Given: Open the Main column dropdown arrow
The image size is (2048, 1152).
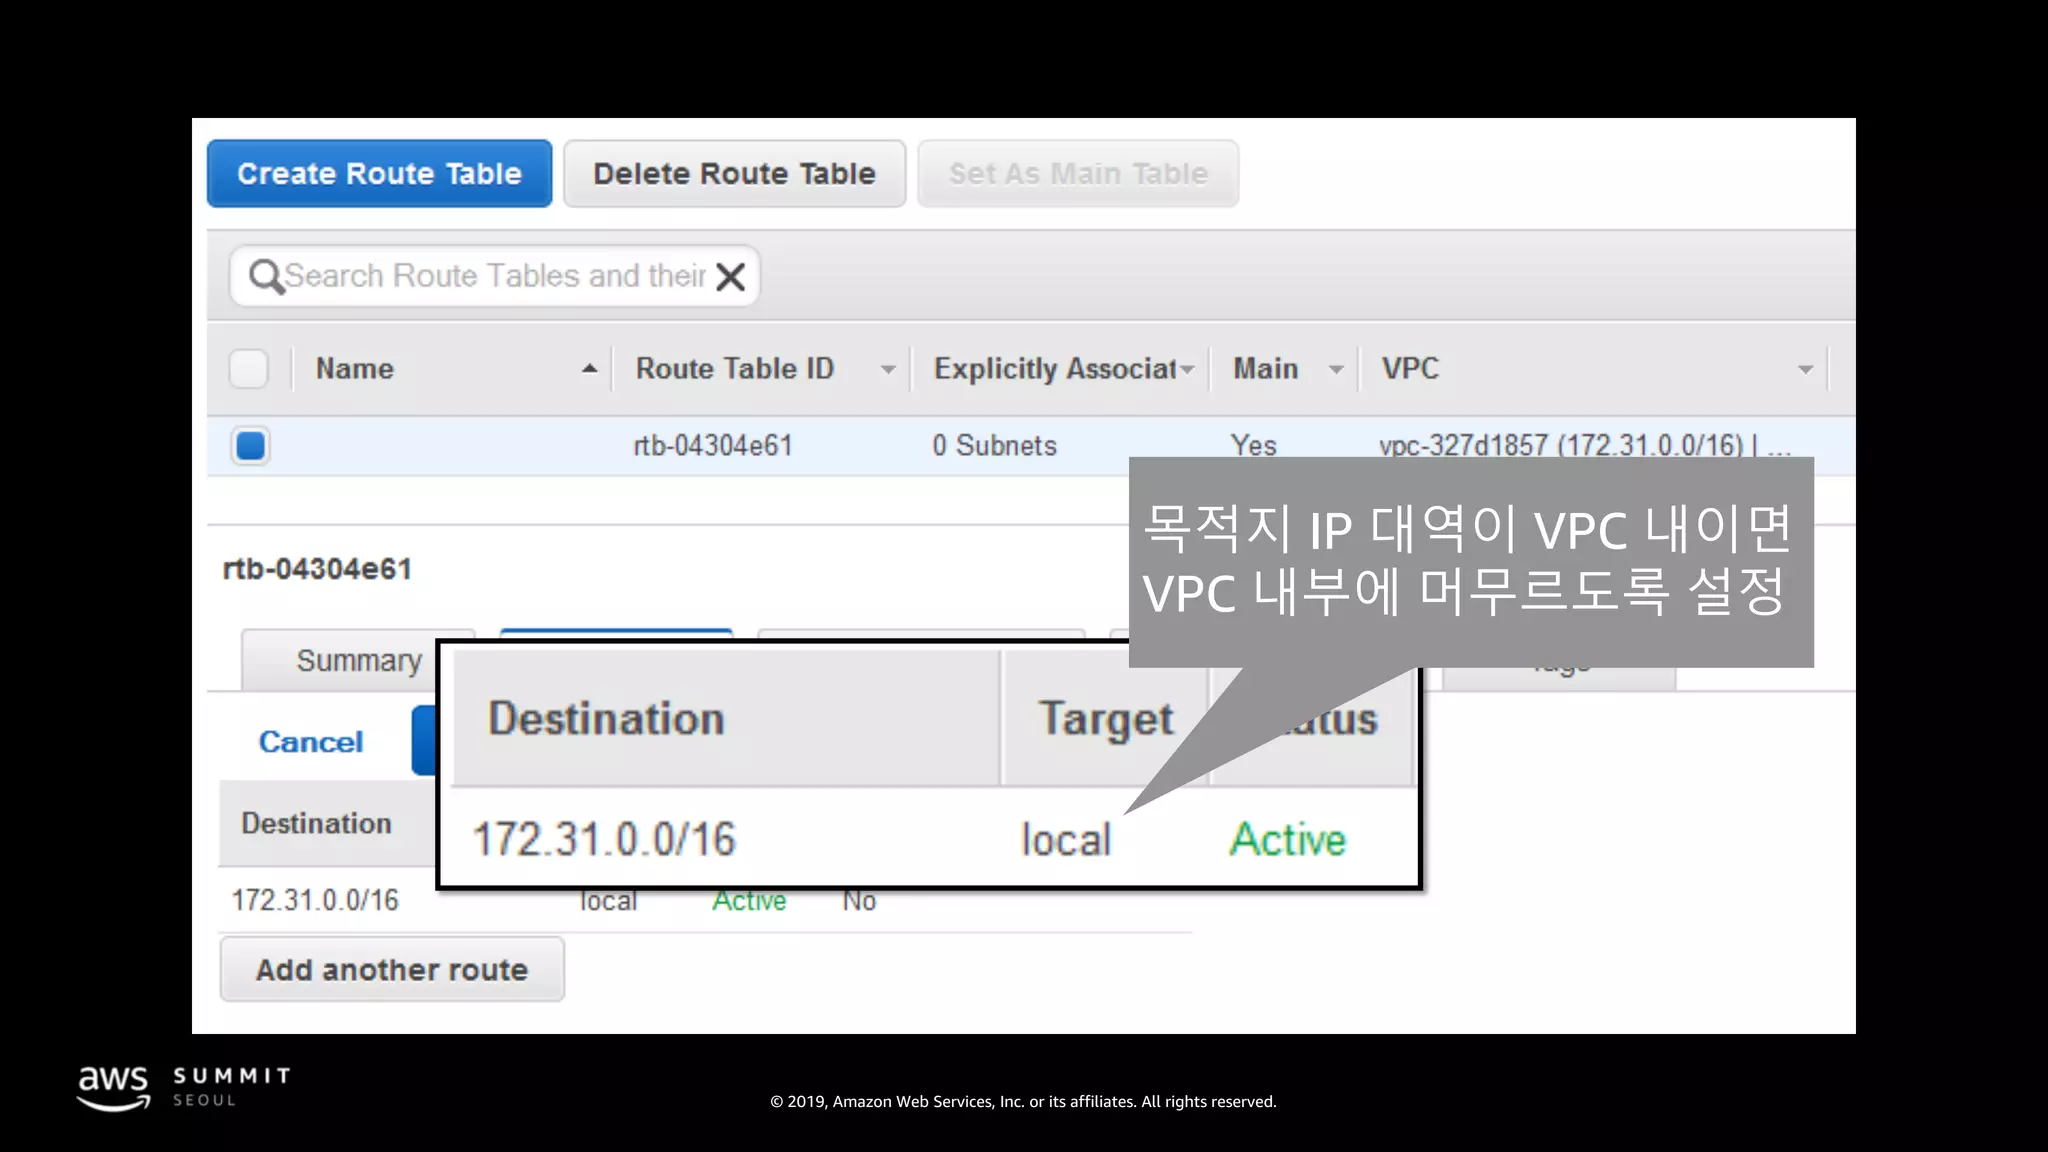Looking at the screenshot, I should pyautogui.click(x=1336, y=370).
